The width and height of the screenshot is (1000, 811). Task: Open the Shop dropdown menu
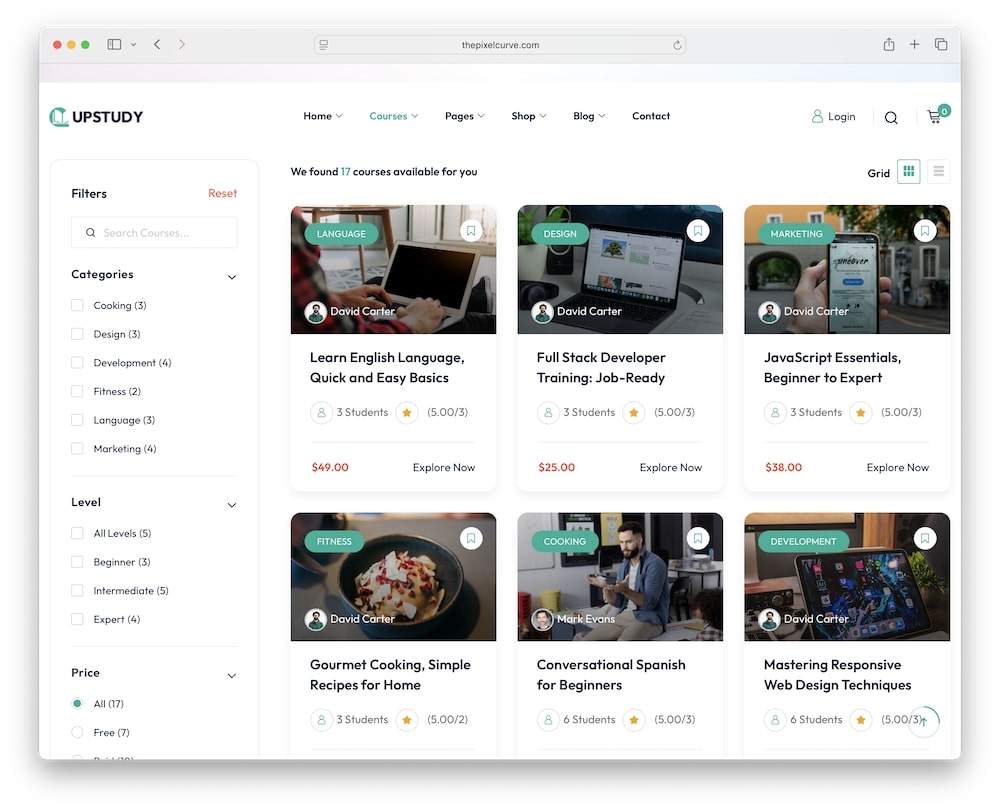coord(529,116)
